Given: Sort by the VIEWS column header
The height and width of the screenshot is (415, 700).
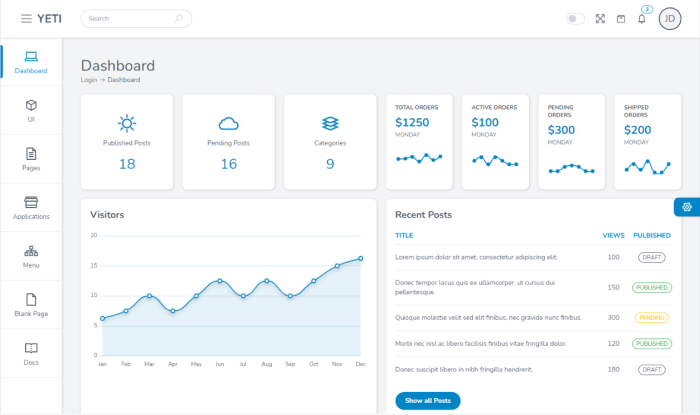Looking at the screenshot, I should click(x=613, y=236).
